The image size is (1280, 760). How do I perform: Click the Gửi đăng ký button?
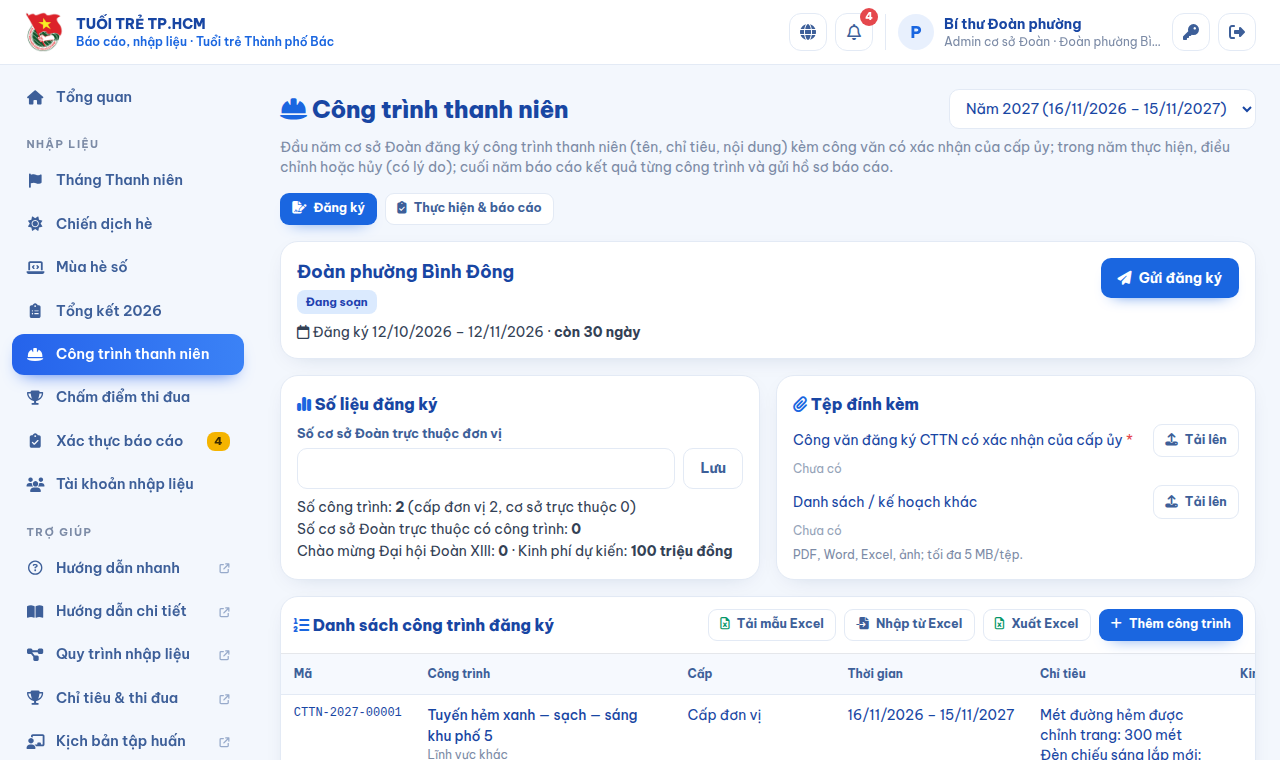[x=1170, y=278]
